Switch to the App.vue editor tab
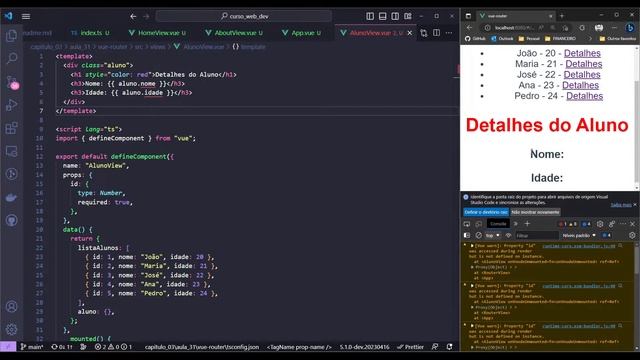 pyautogui.click(x=302, y=33)
